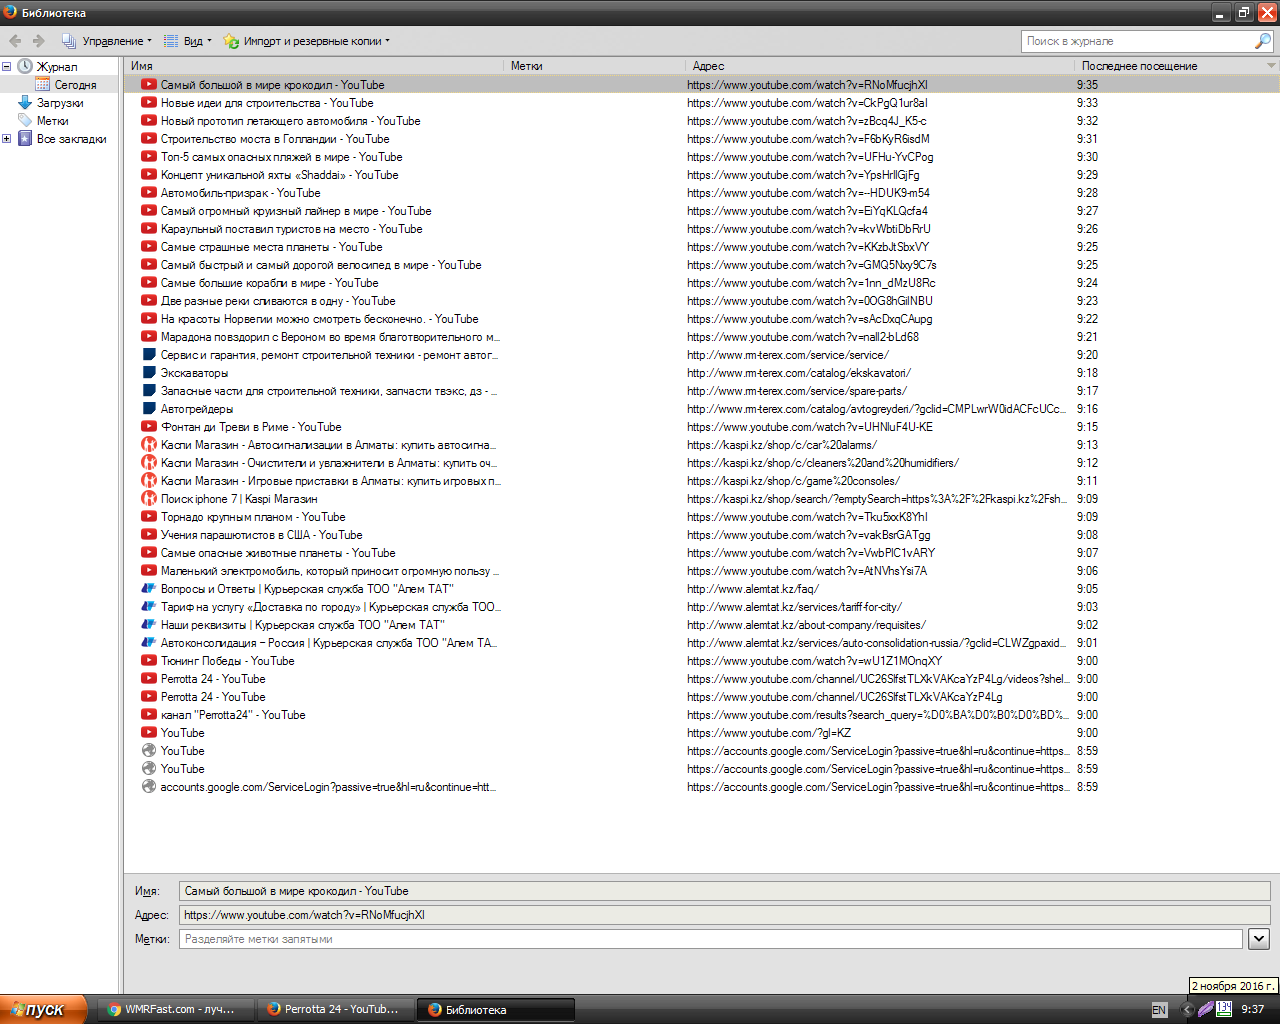Select Сегодня in the history tree
The width and height of the screenshot is (1280, 1024).
[75, 85]
